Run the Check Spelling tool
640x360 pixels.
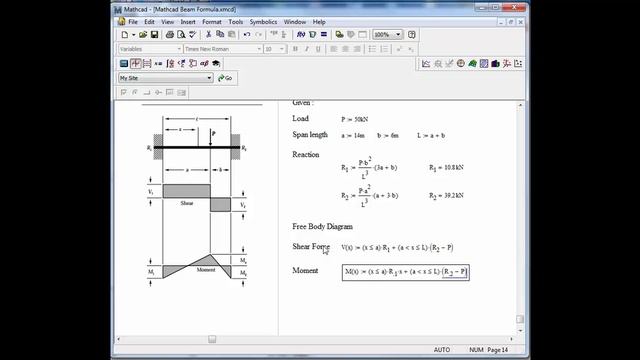[x=192, y=35]
